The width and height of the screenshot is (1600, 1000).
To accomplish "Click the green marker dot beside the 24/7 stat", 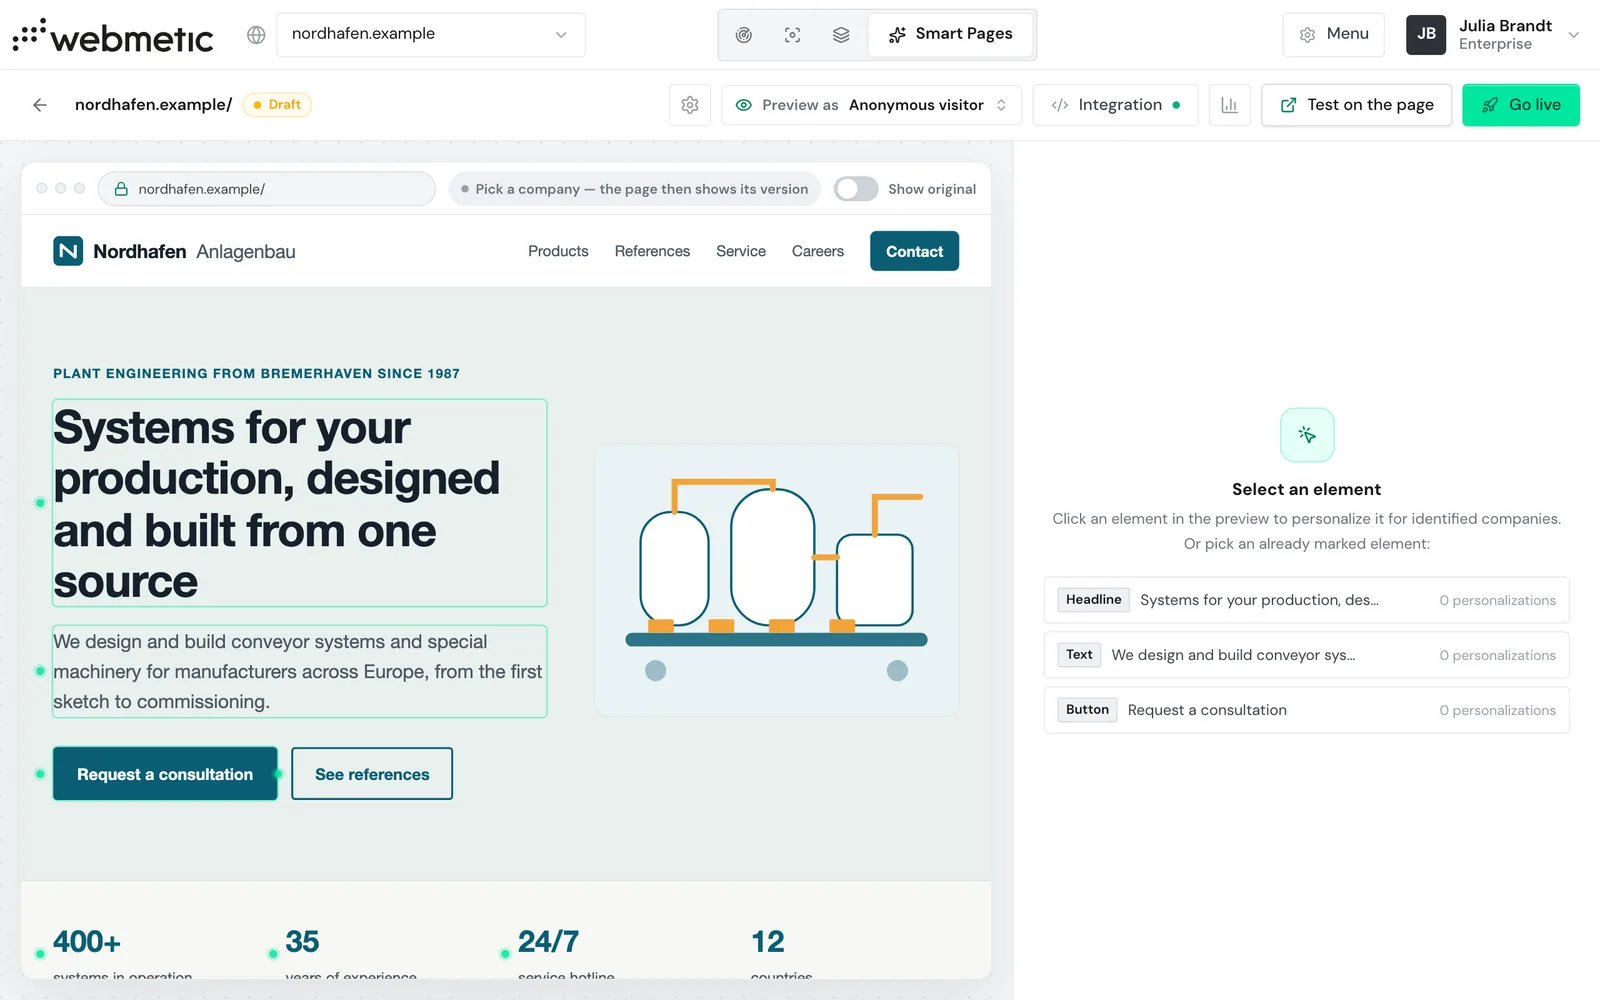I will (x=505, y=954).
